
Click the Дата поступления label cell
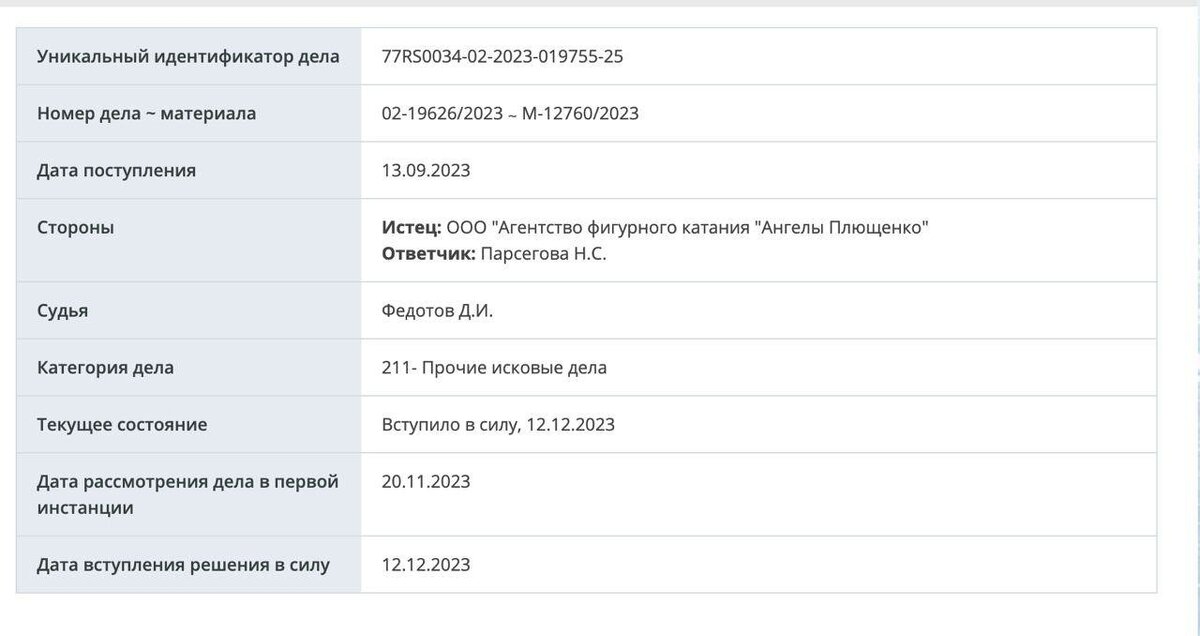pyautogui.click(x=189, y=170)
